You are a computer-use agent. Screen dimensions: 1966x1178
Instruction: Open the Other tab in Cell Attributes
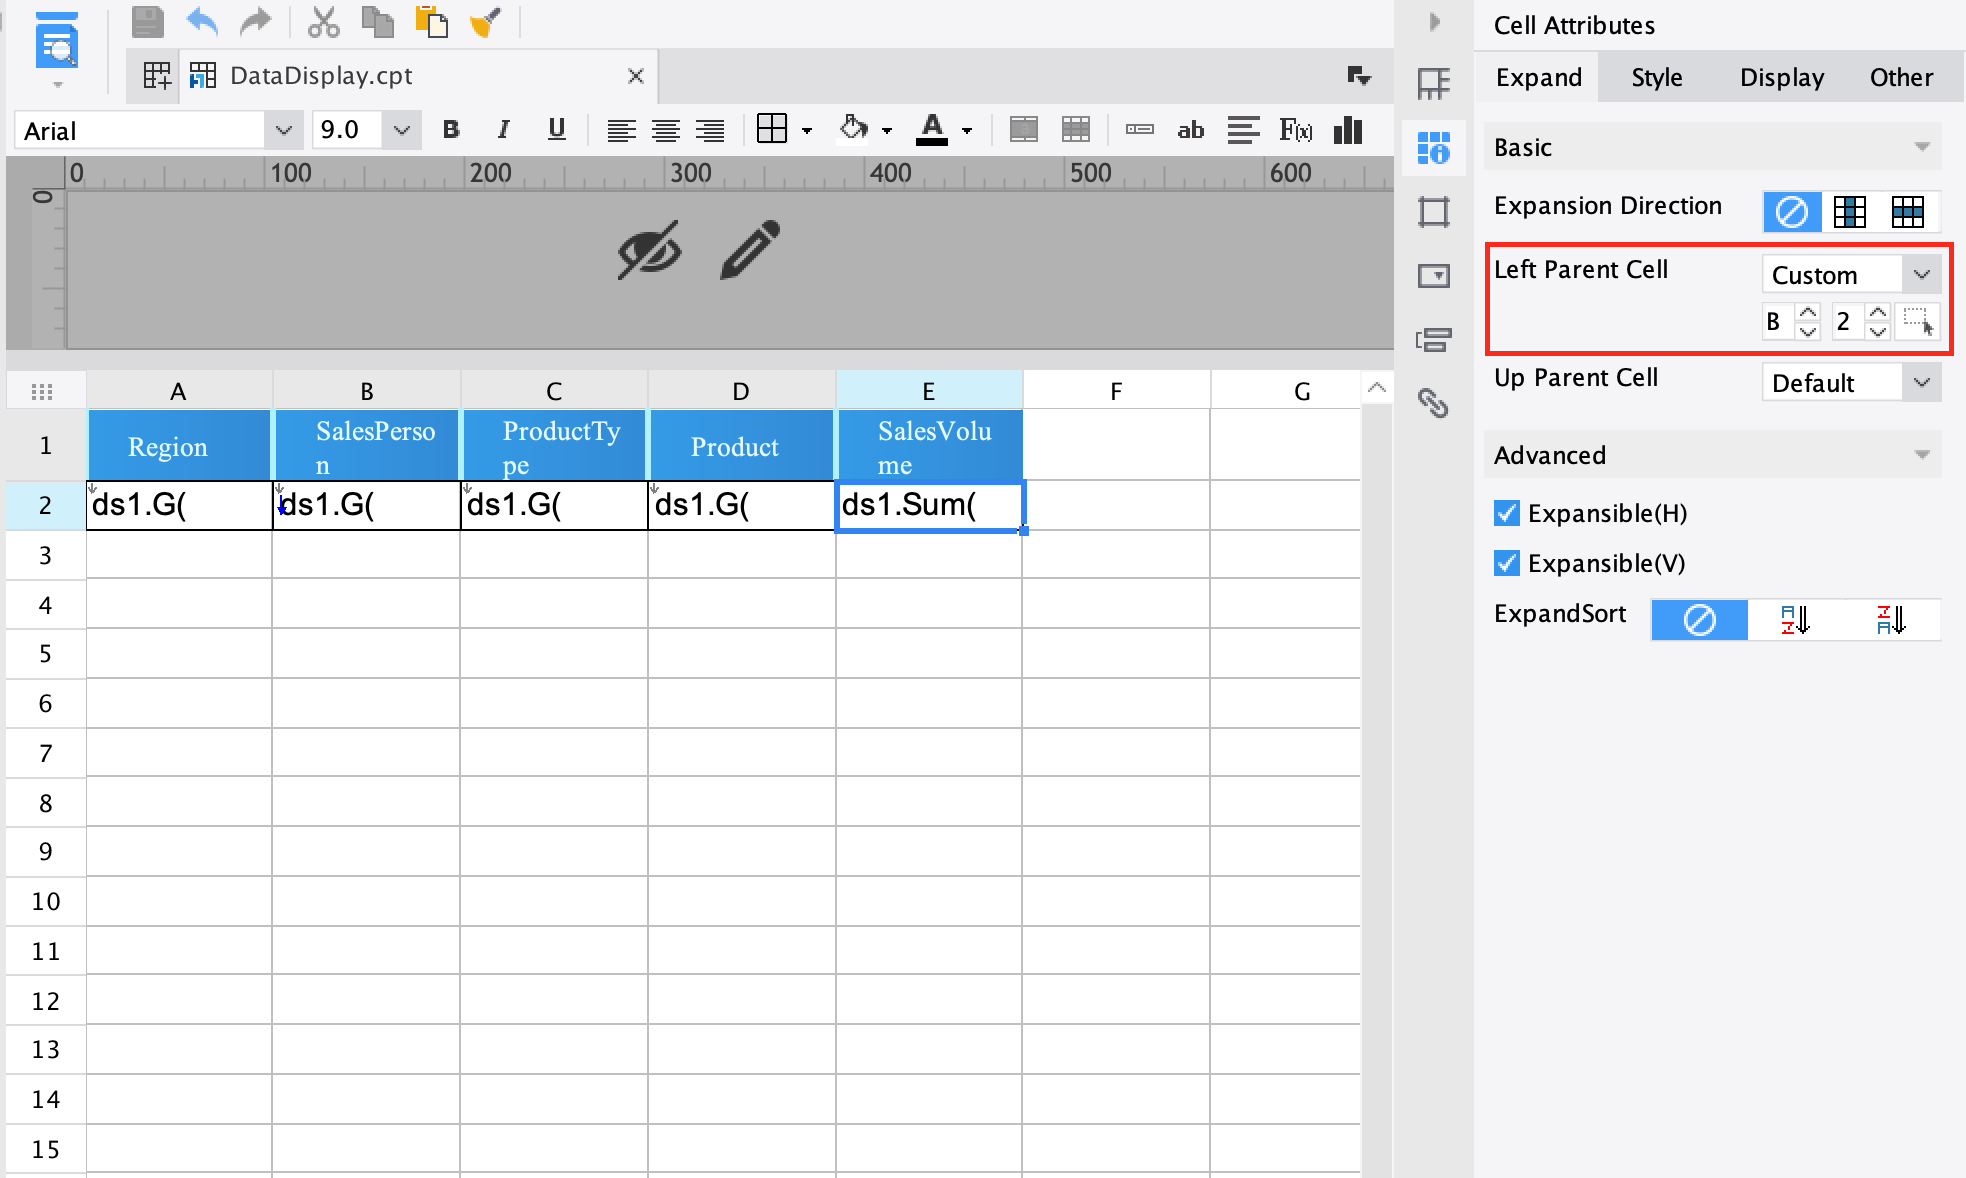click(x=1901, y=77)
